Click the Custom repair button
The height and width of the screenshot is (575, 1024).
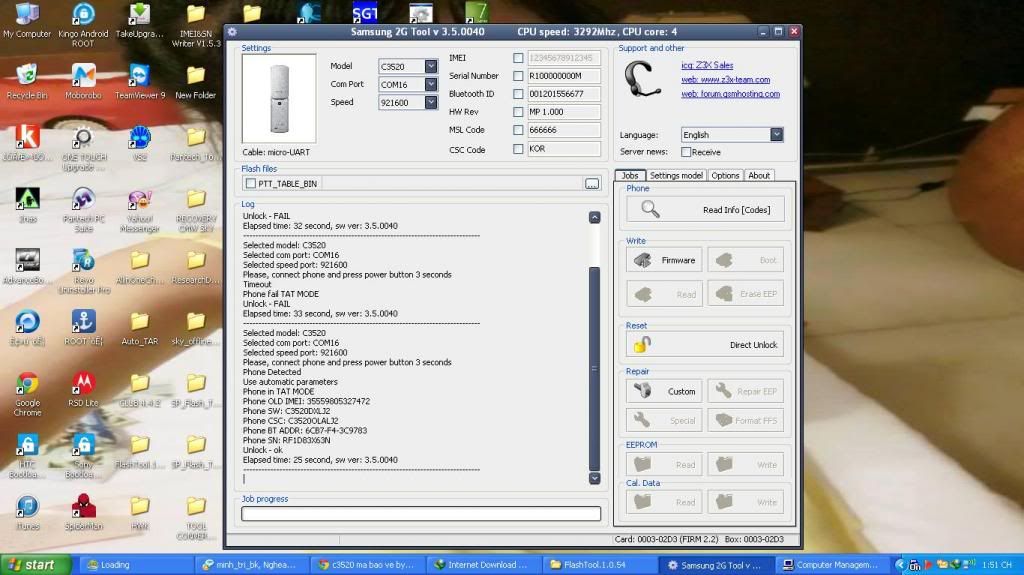pos(664,391)
